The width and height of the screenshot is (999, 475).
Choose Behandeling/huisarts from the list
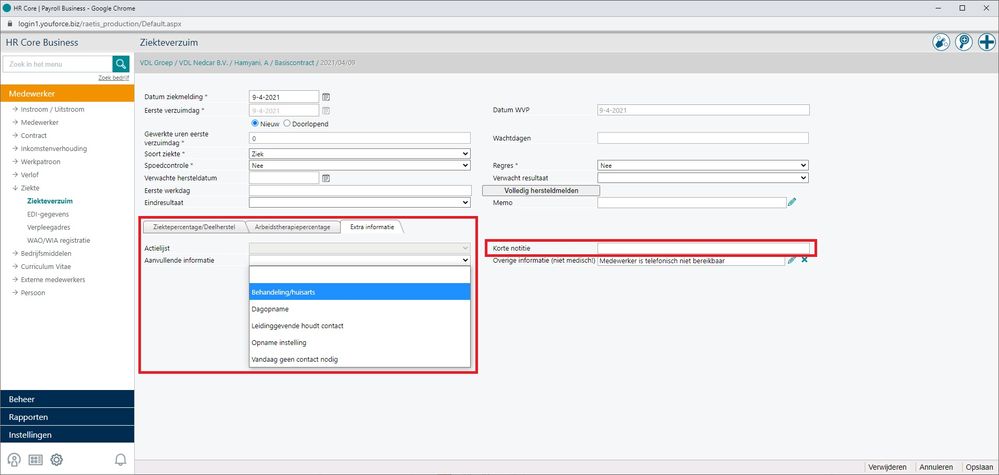point(360,292)
